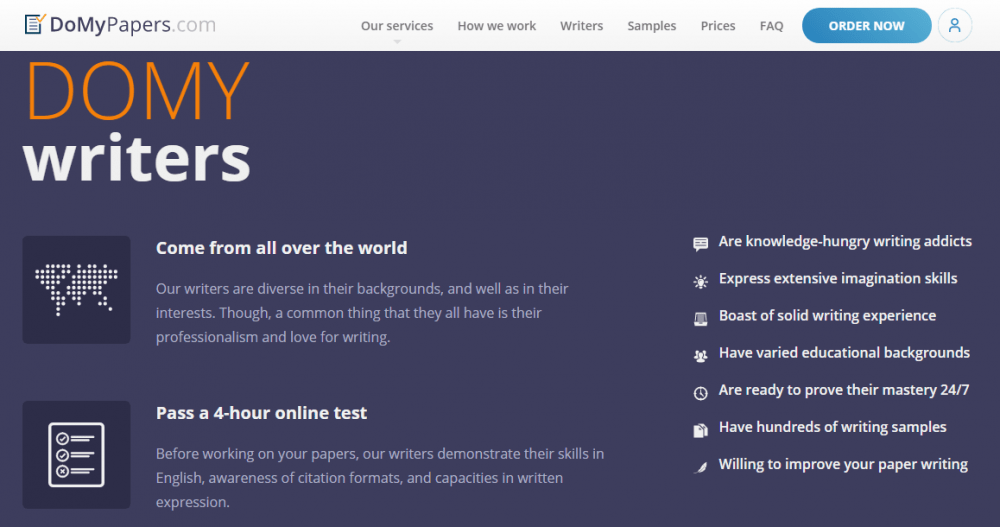Click the text Are ready to prove their mastery 24/7

tap(844, 390)
